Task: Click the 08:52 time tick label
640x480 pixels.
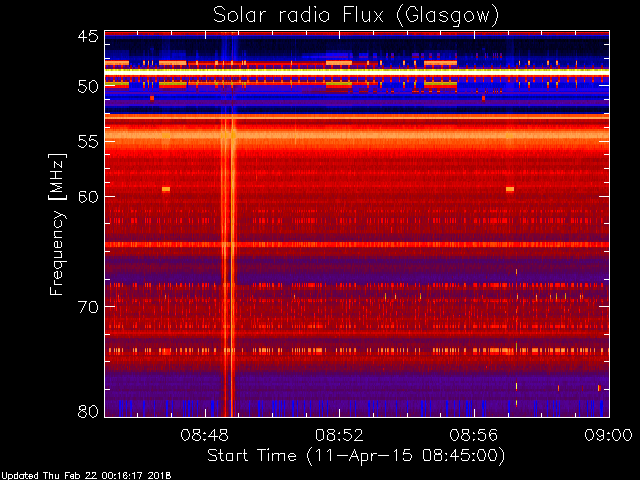Action: pos(339,435)
